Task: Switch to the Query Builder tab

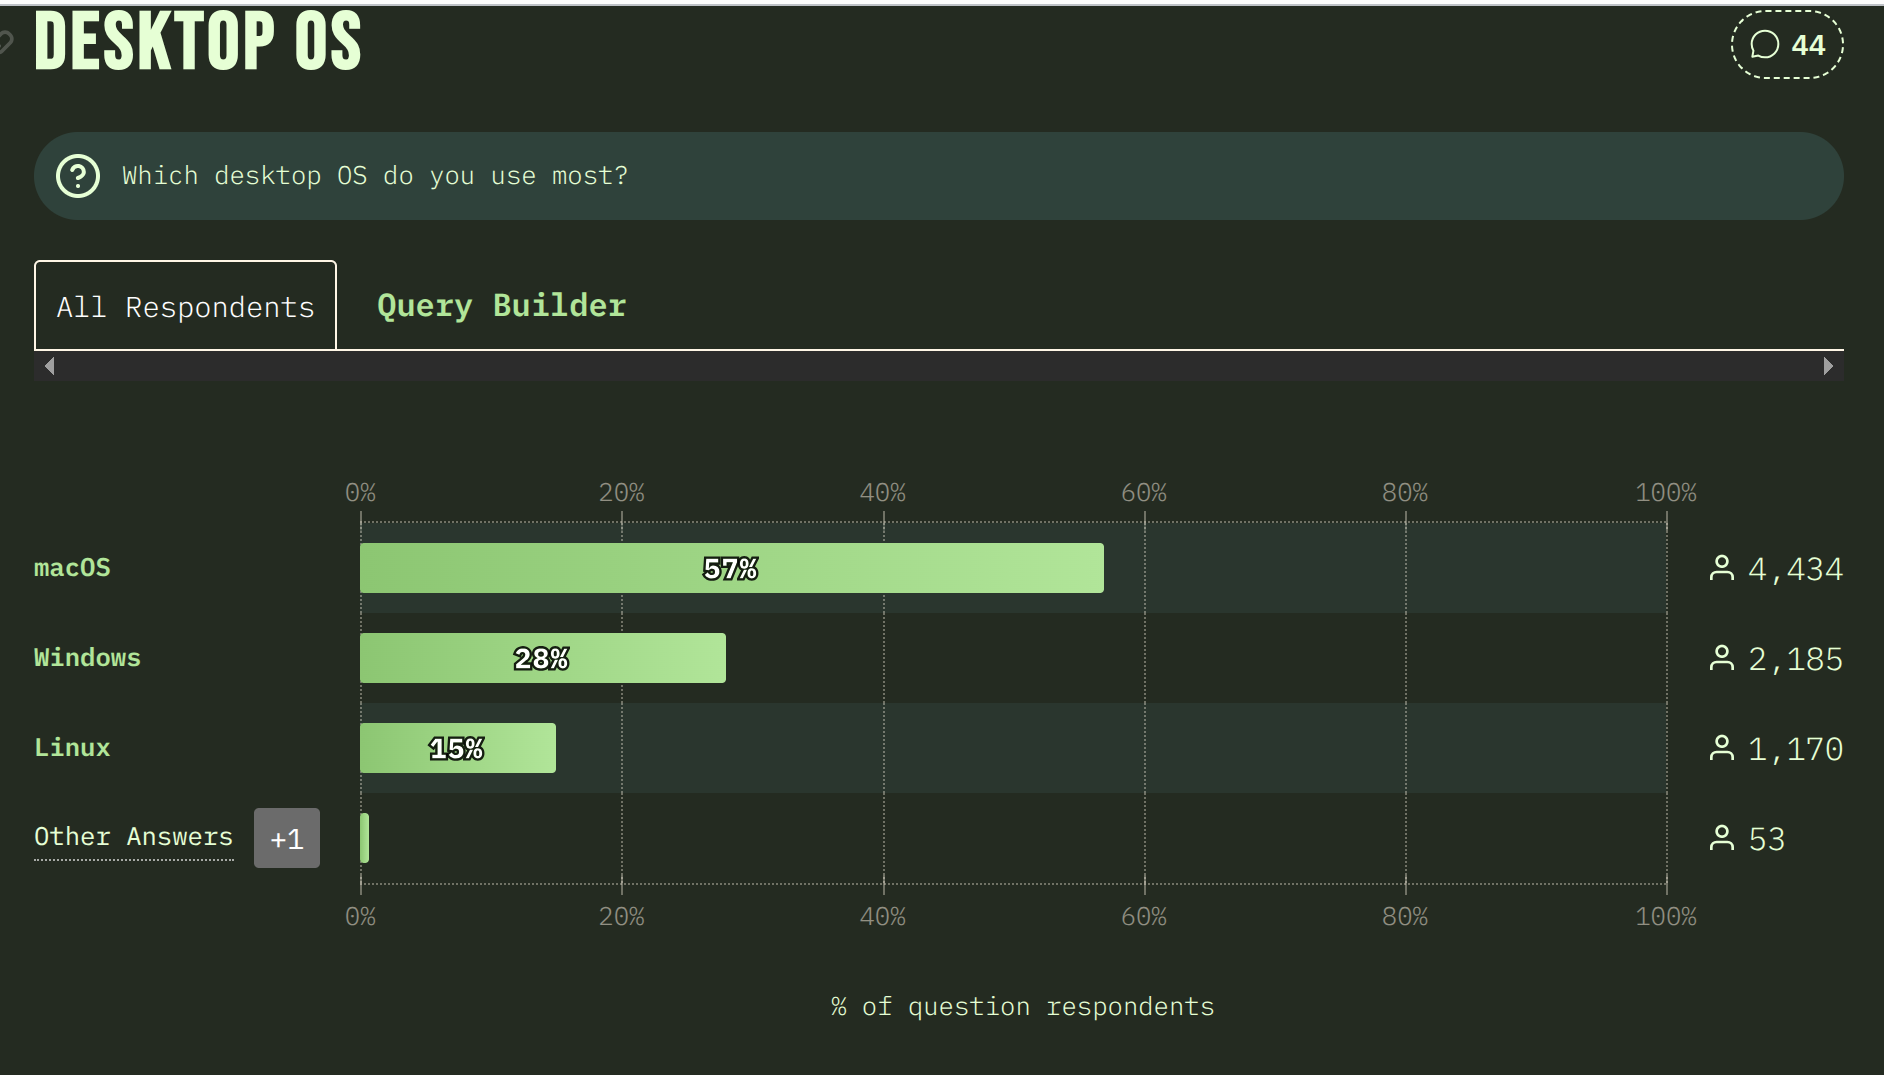Action: [x=501, y=305]
